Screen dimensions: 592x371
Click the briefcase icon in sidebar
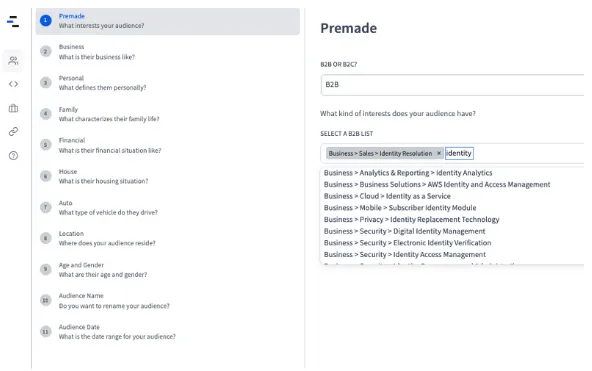(x=13, y=108)
